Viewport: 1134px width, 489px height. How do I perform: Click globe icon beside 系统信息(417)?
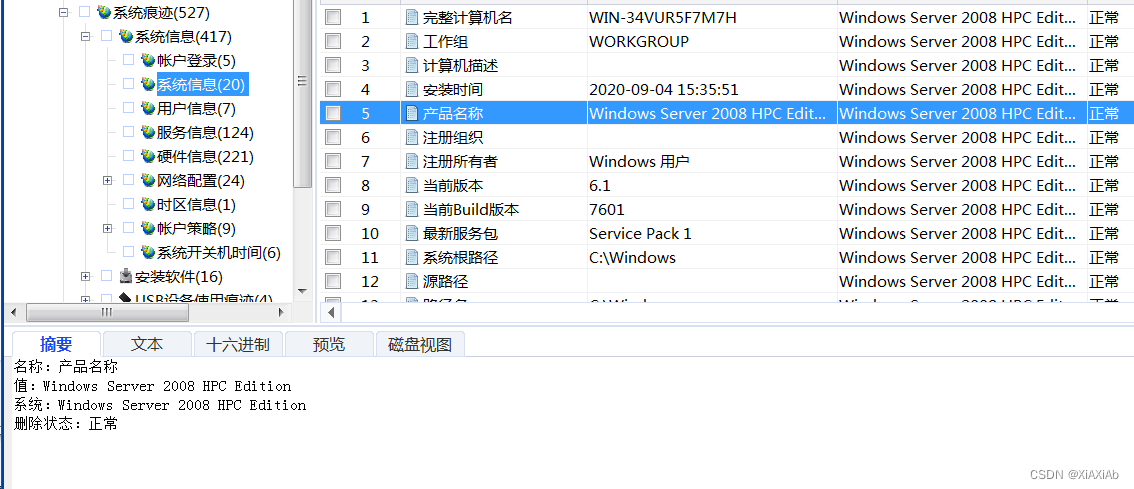tap(127, 36)
